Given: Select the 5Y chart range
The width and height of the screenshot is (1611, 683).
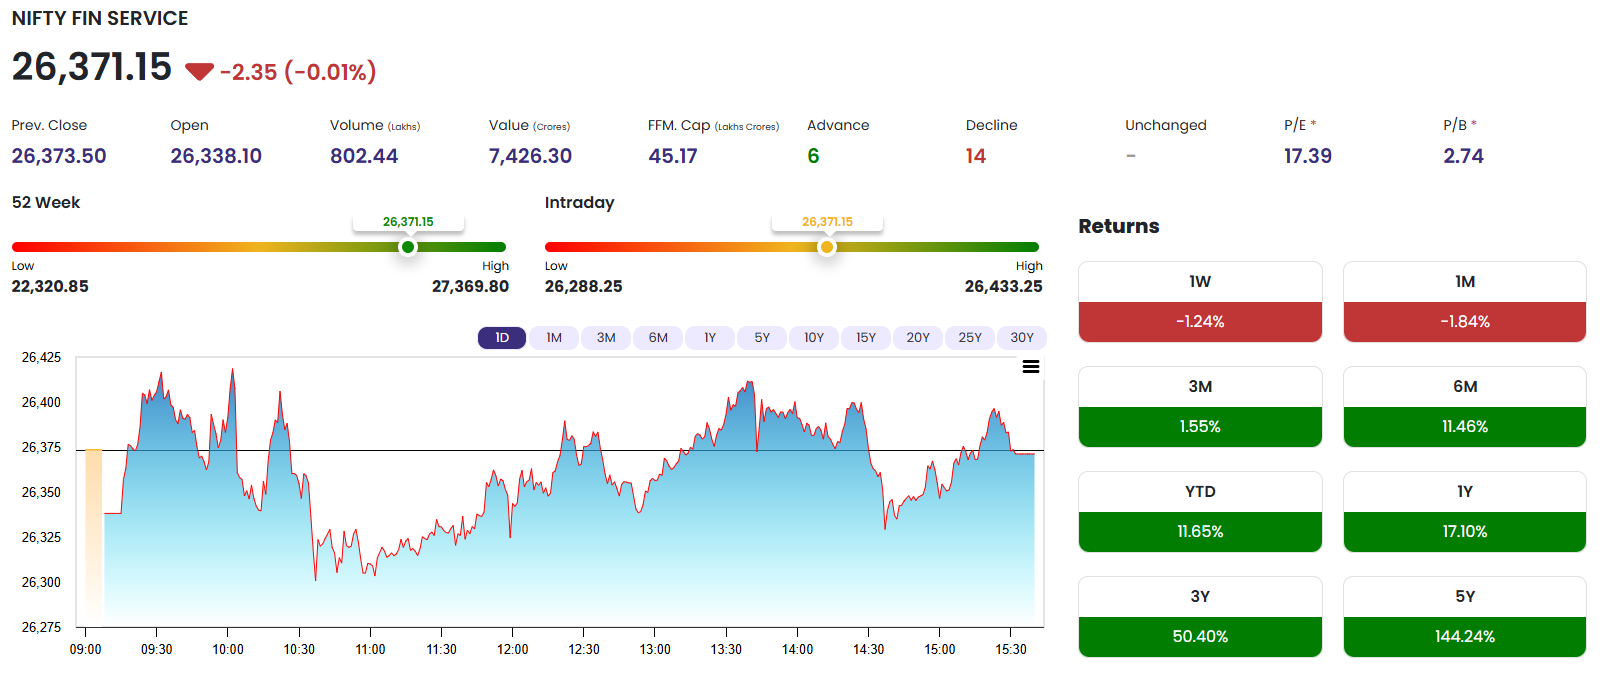Looking at the screenshot, I should click(762, 338).
